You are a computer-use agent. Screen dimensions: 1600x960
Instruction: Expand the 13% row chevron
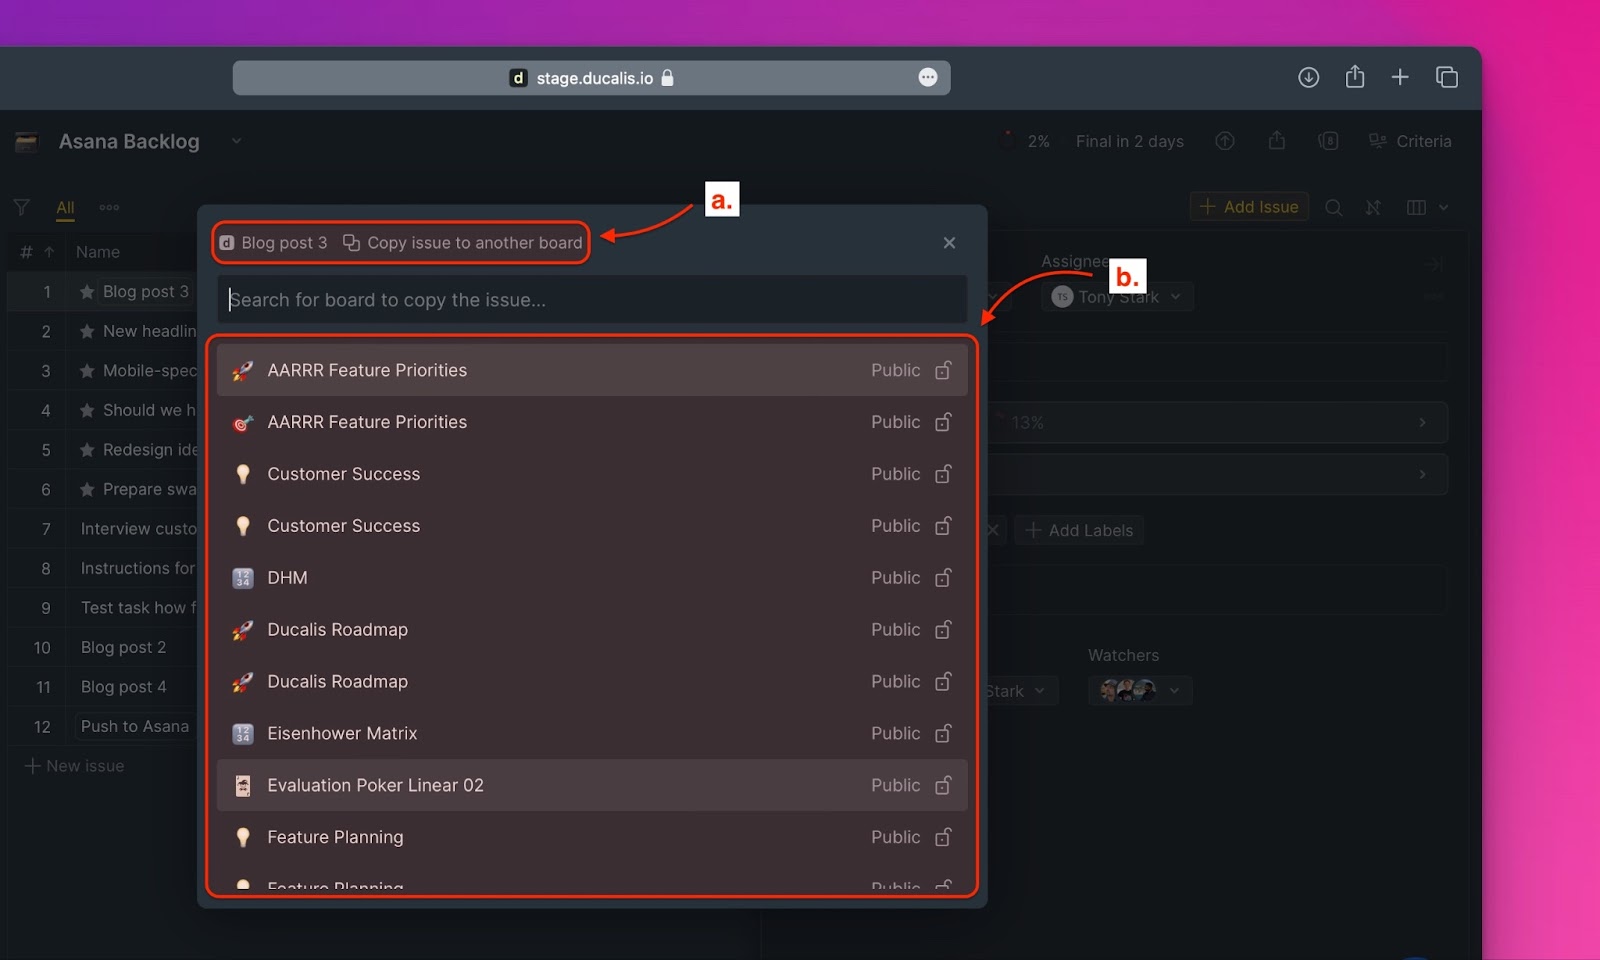point(1422,423)
